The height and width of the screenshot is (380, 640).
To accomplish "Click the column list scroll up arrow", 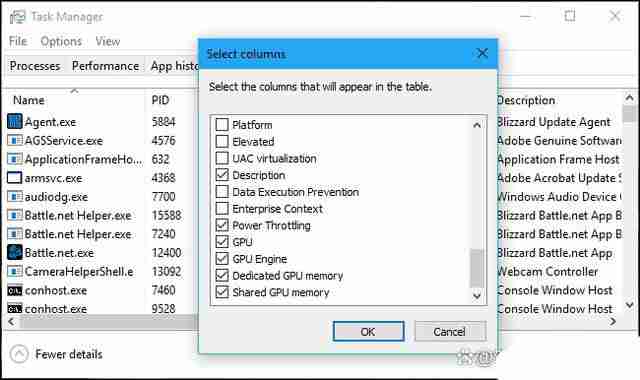I will click(476, 125).
